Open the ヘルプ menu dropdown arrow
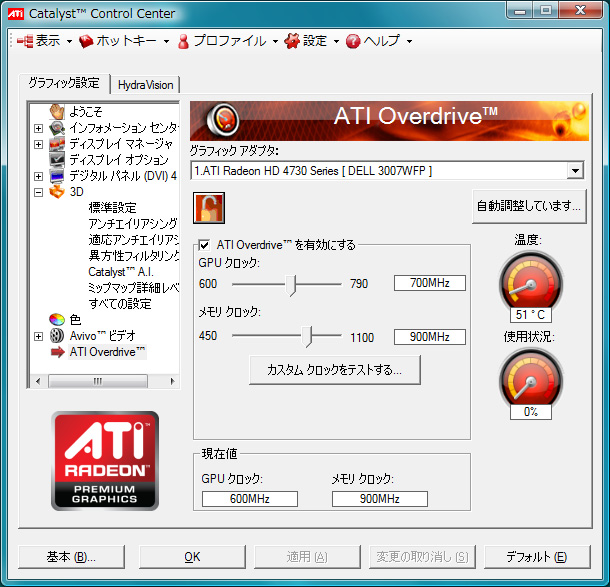 tap(409, 41)
